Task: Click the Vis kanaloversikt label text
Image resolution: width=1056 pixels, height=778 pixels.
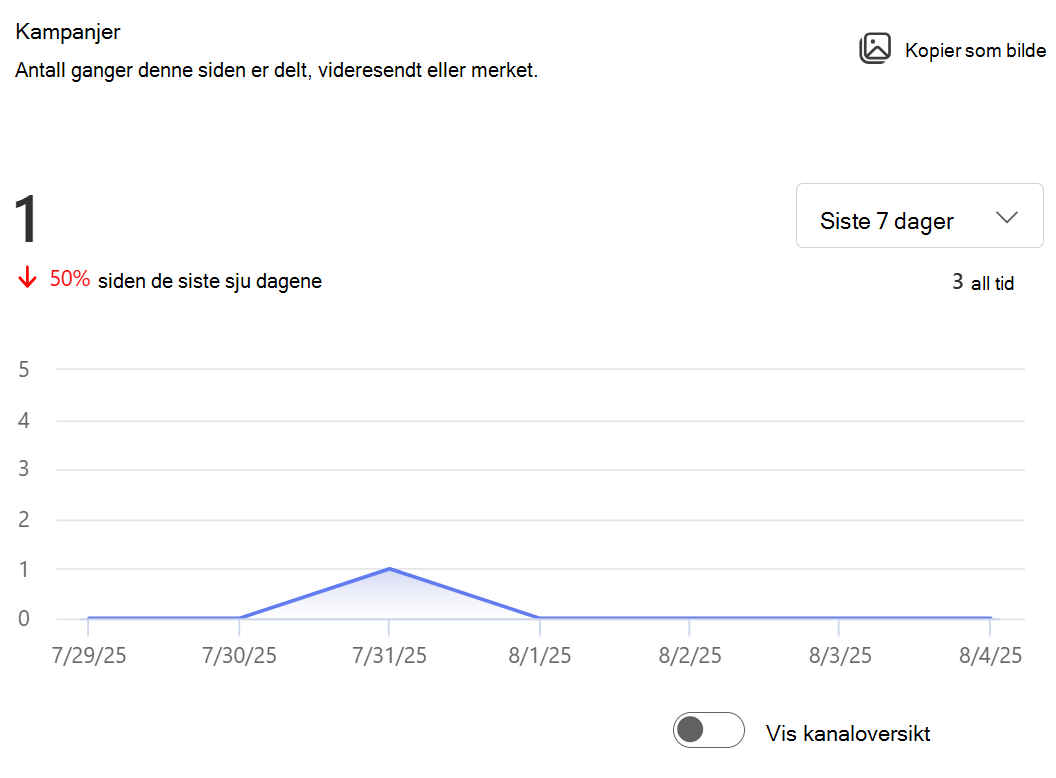Action: coord(848,733)
